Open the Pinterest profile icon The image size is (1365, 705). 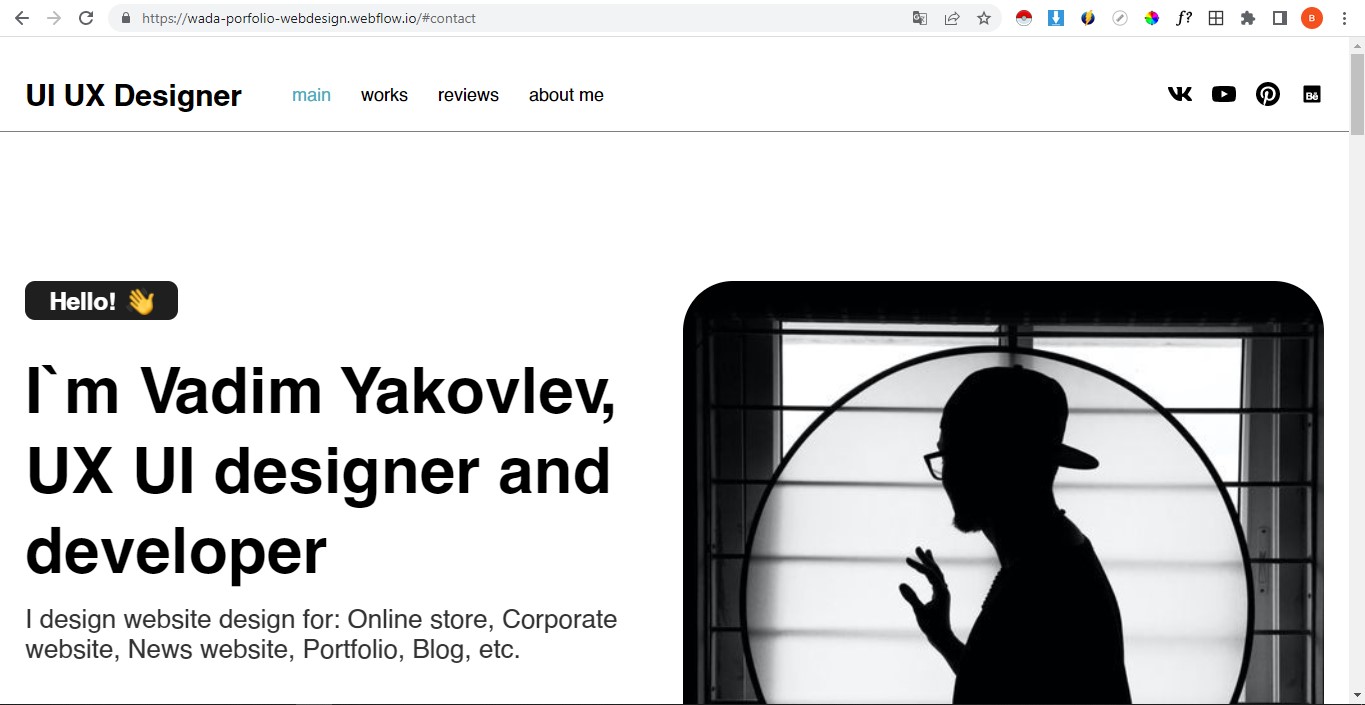1268,94
